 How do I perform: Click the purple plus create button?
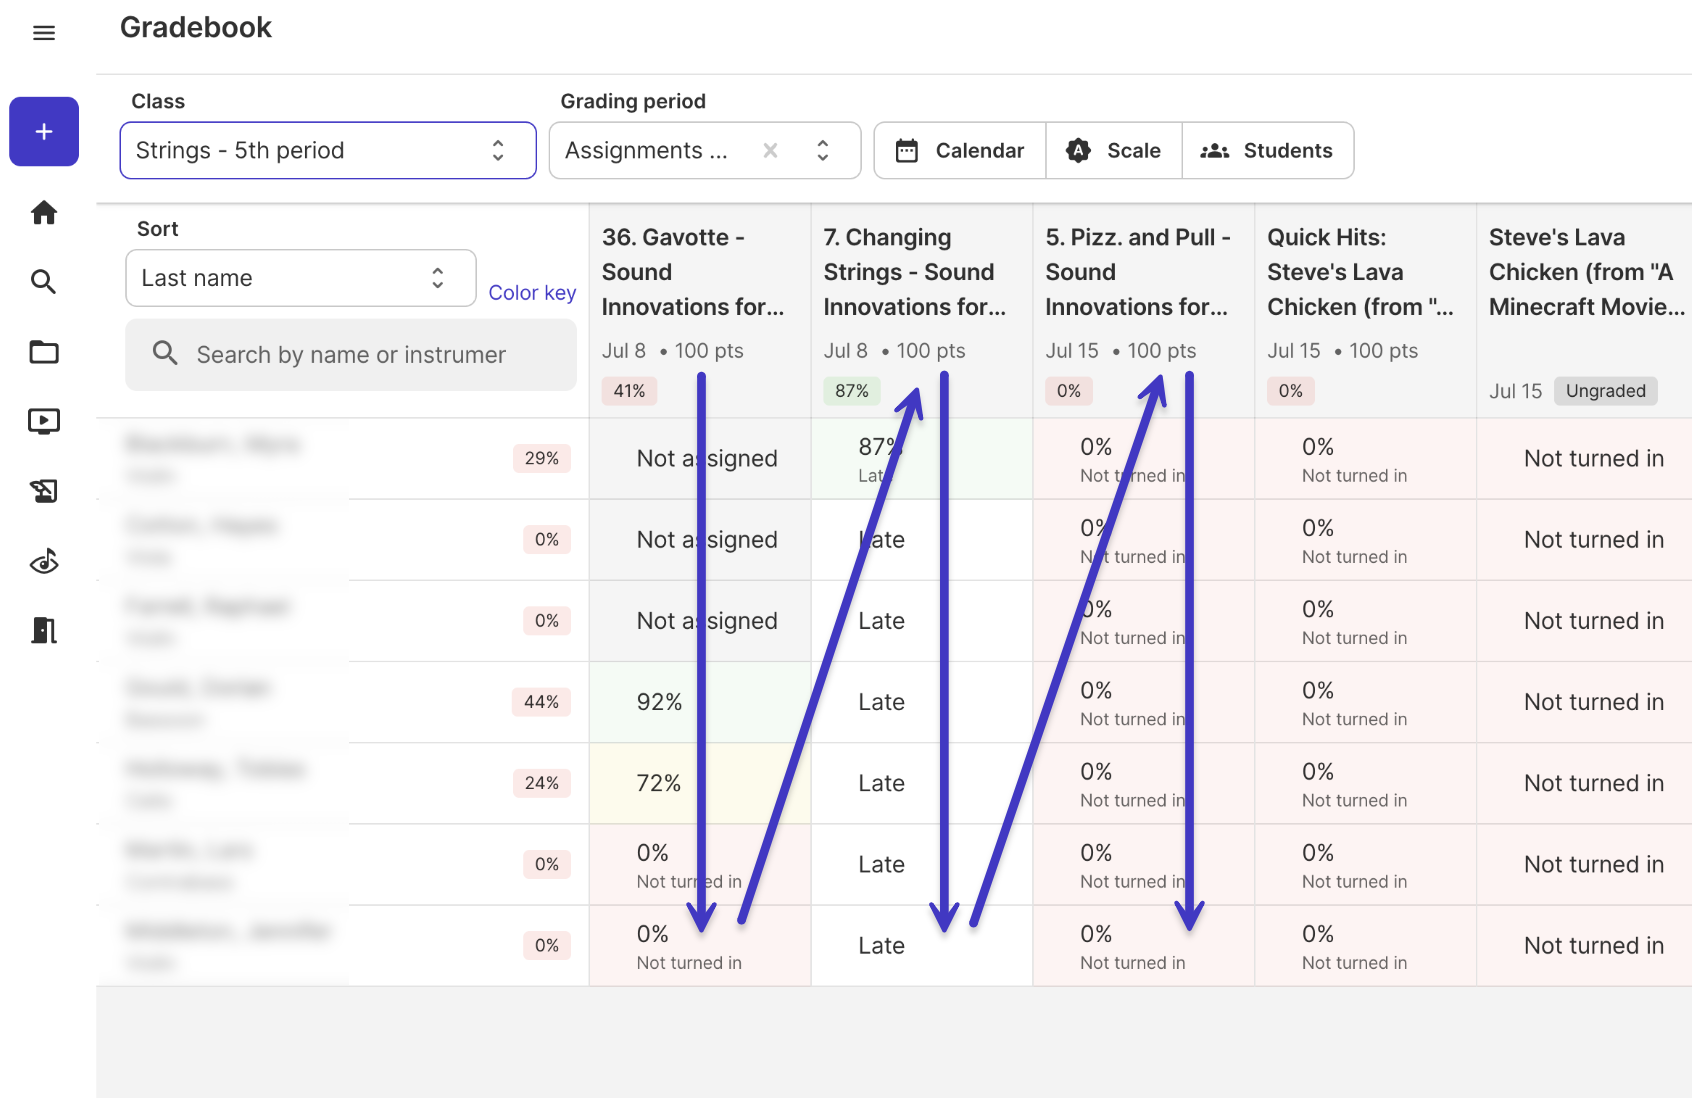pyautogui.click(x=44, y=131)
